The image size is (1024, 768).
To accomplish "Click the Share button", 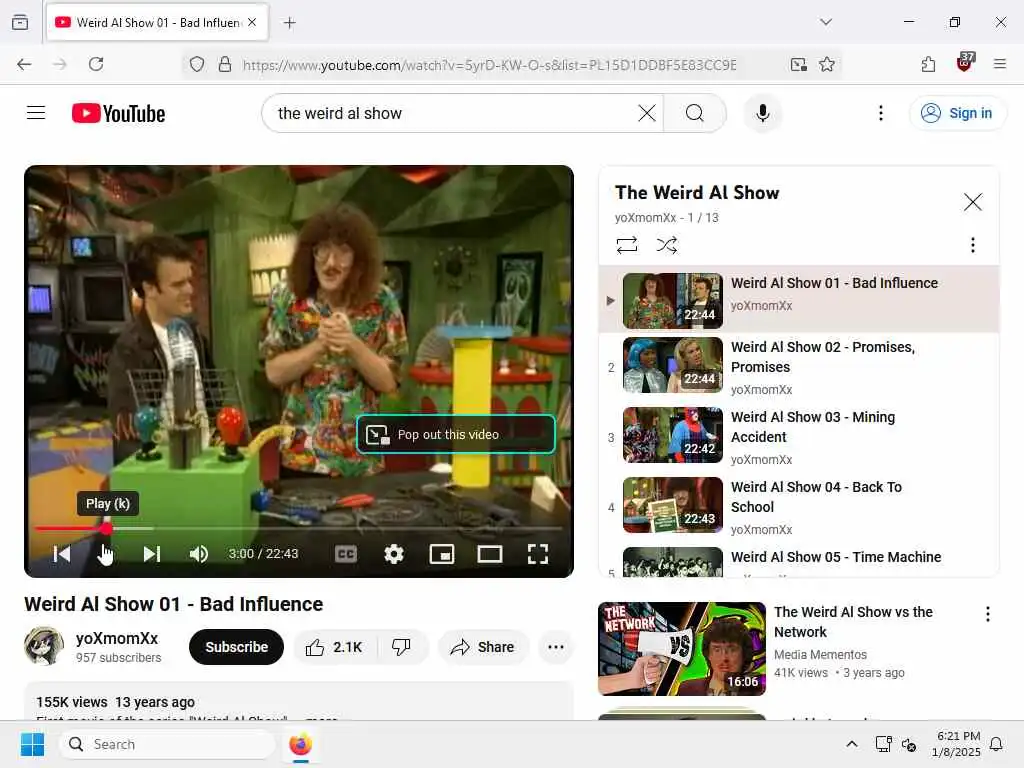I will [x=483, y=647].
